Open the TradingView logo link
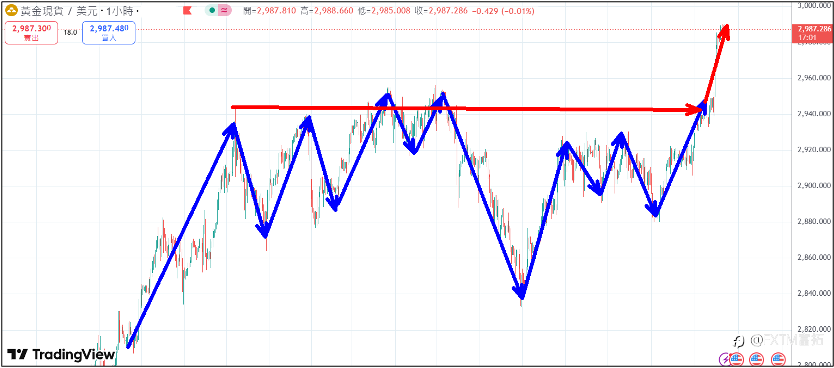This screenshot has width=834, height=368. (61, 354)
